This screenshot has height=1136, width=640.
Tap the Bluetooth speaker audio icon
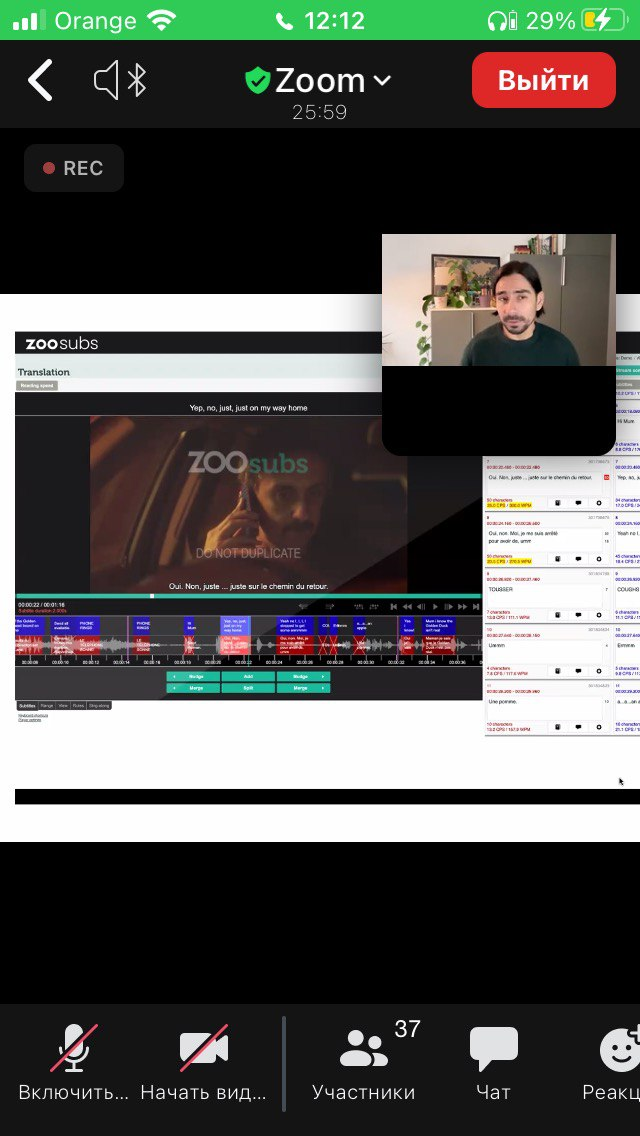coord(120,81)
